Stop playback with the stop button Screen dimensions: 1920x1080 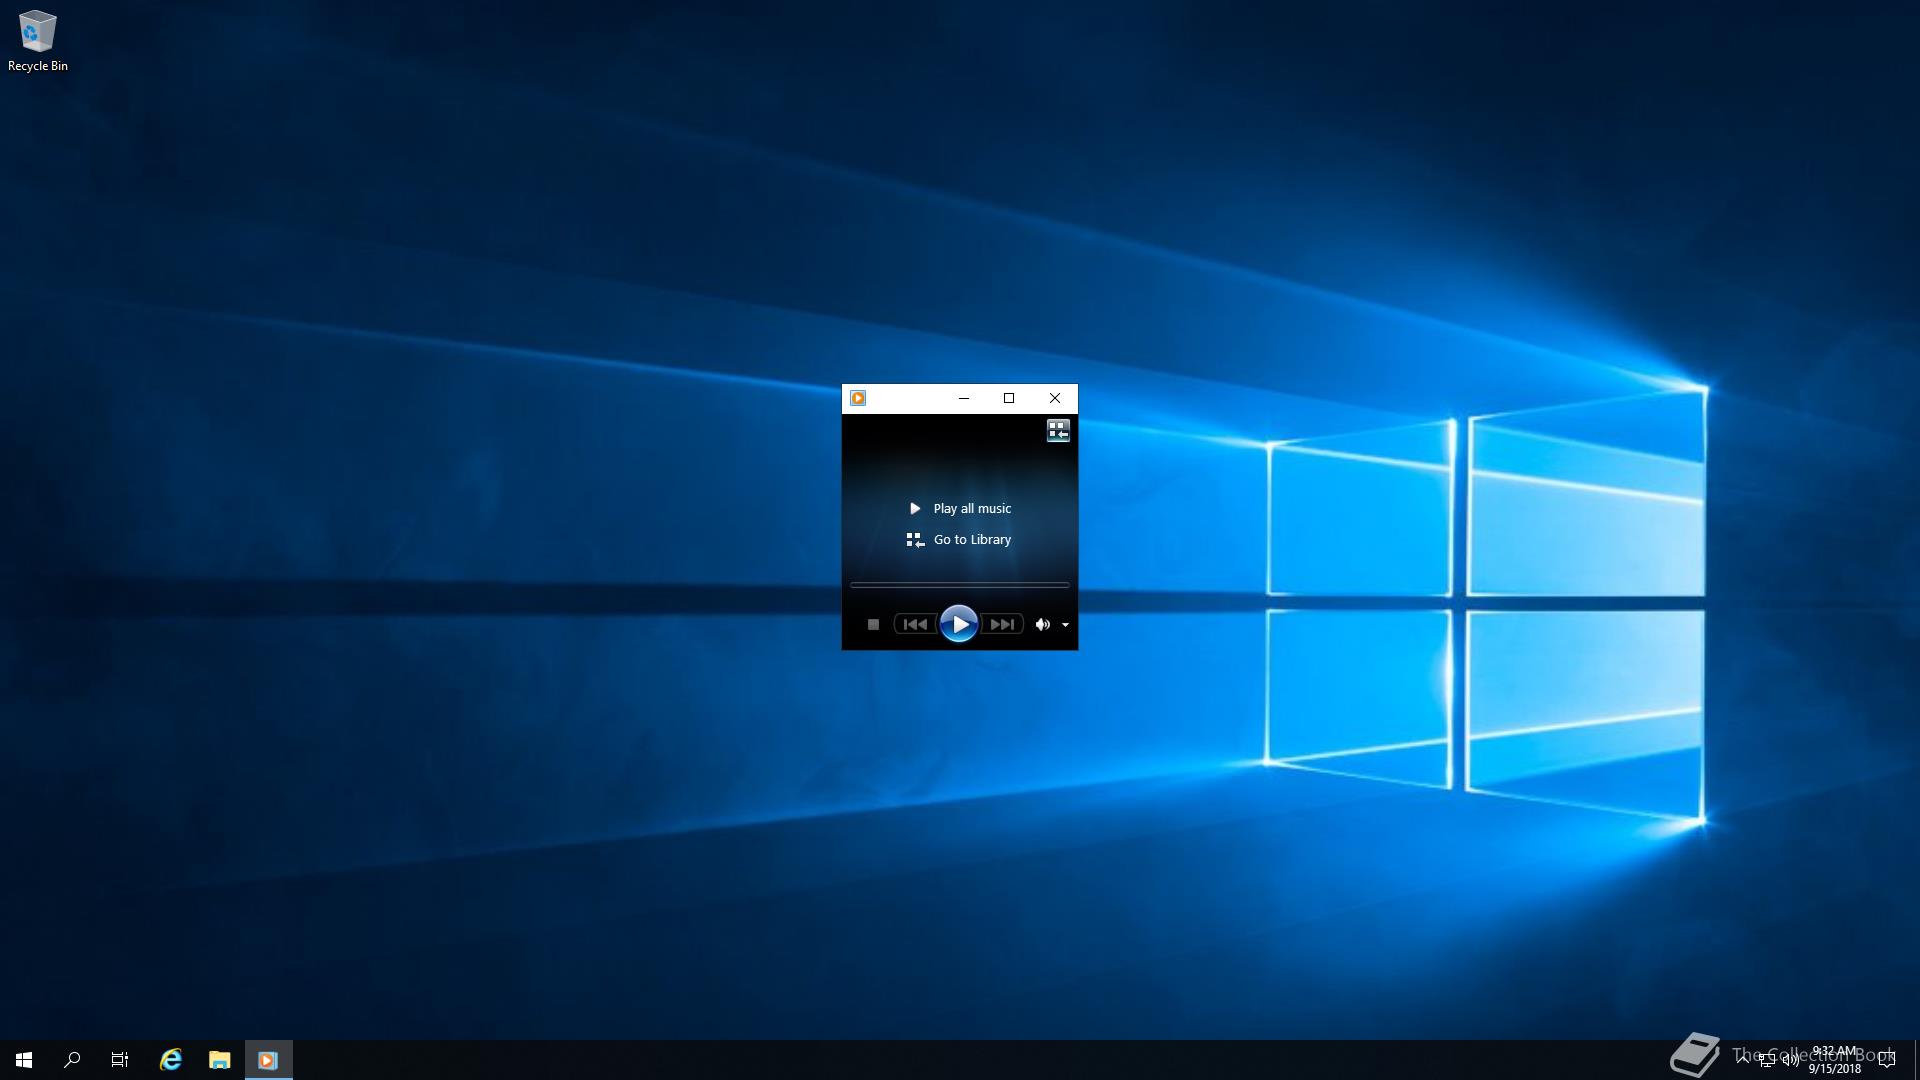coord(873,625)
